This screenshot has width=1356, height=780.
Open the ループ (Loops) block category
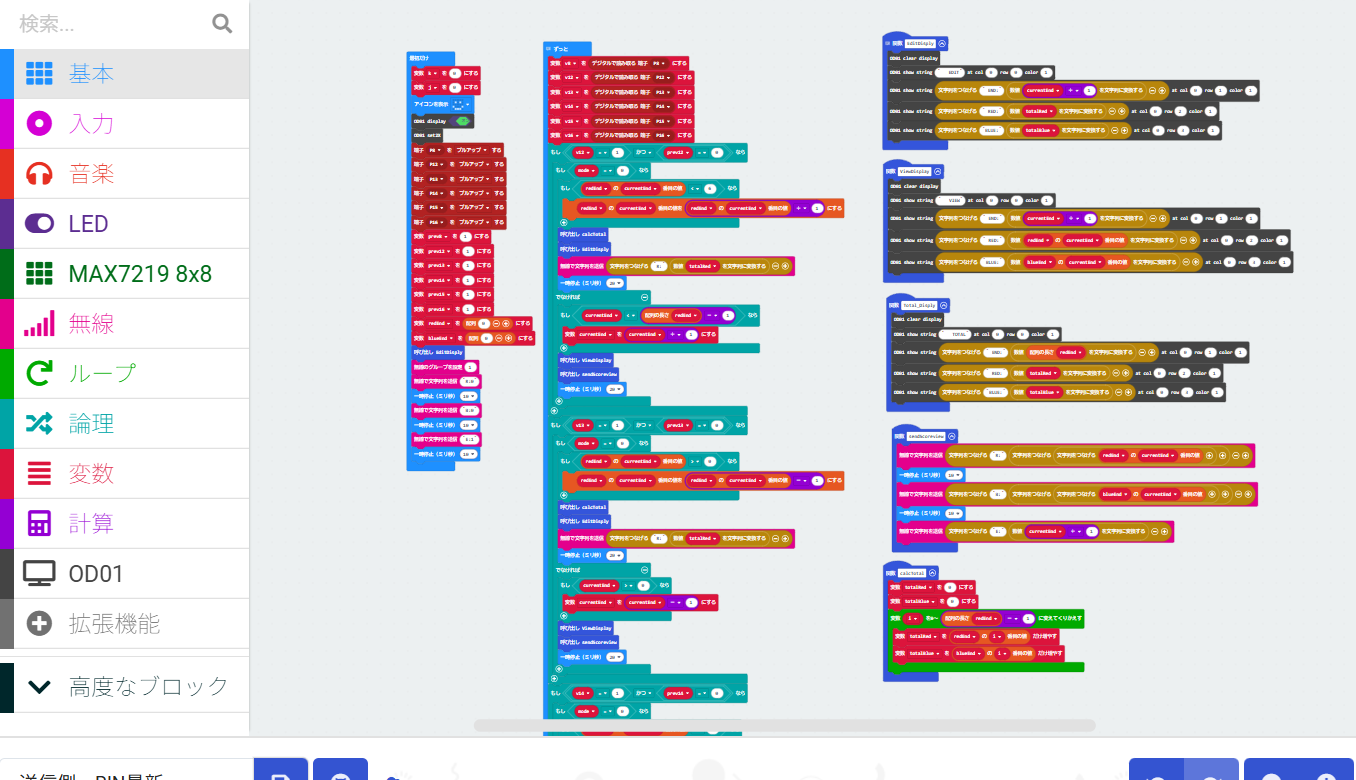coord(101,374)
